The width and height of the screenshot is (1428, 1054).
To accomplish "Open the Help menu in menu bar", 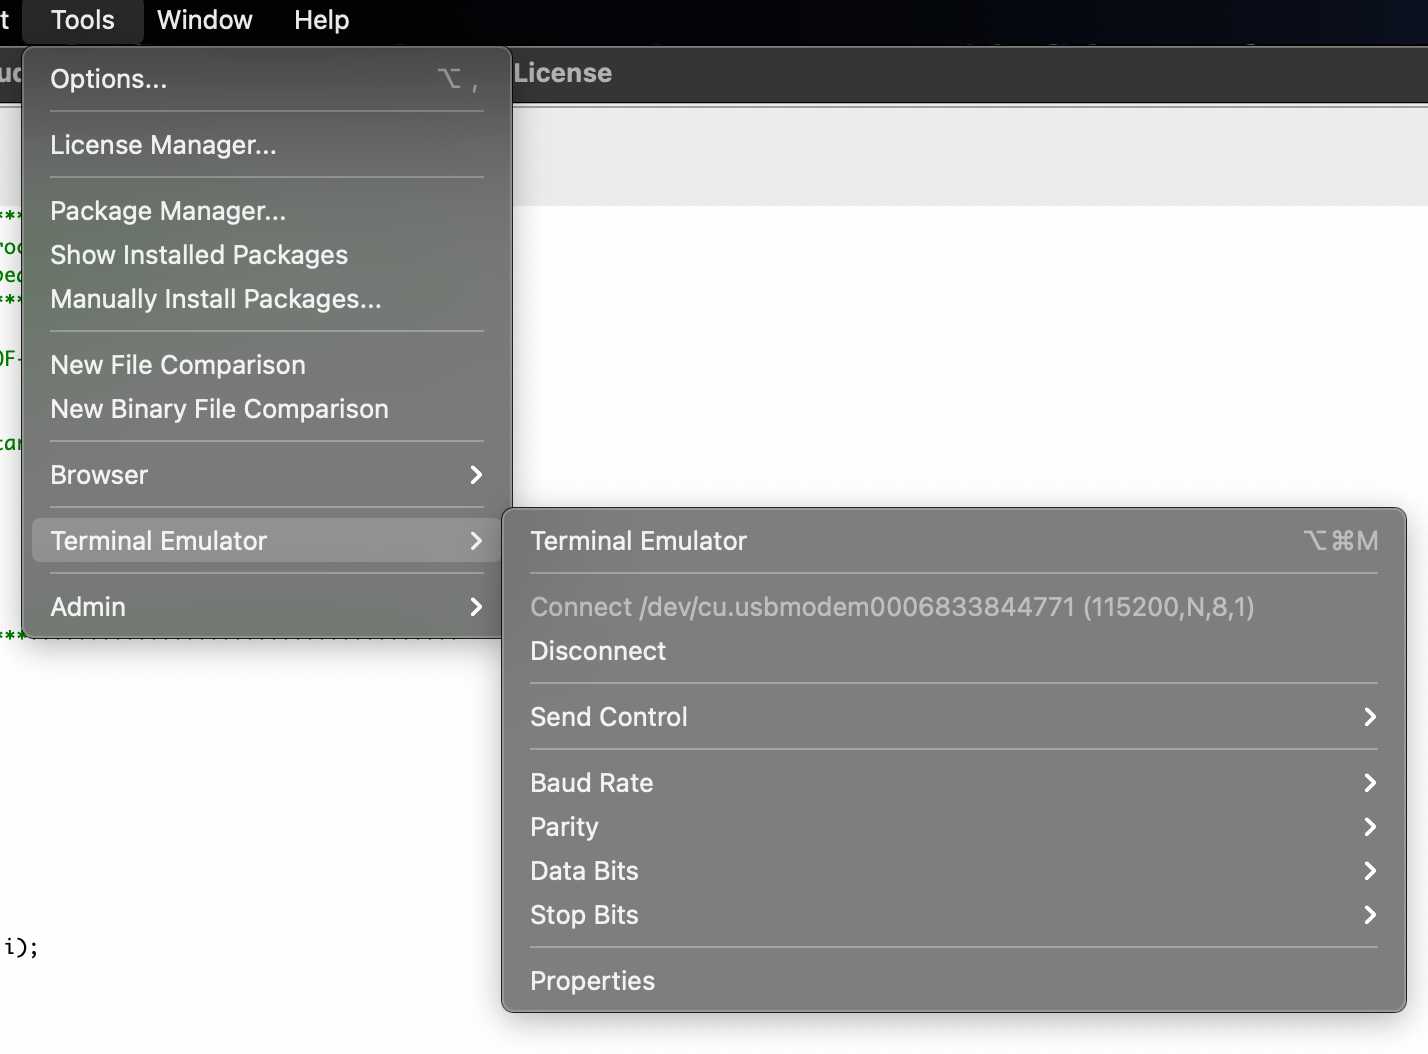I will click(x=321, y=20).
